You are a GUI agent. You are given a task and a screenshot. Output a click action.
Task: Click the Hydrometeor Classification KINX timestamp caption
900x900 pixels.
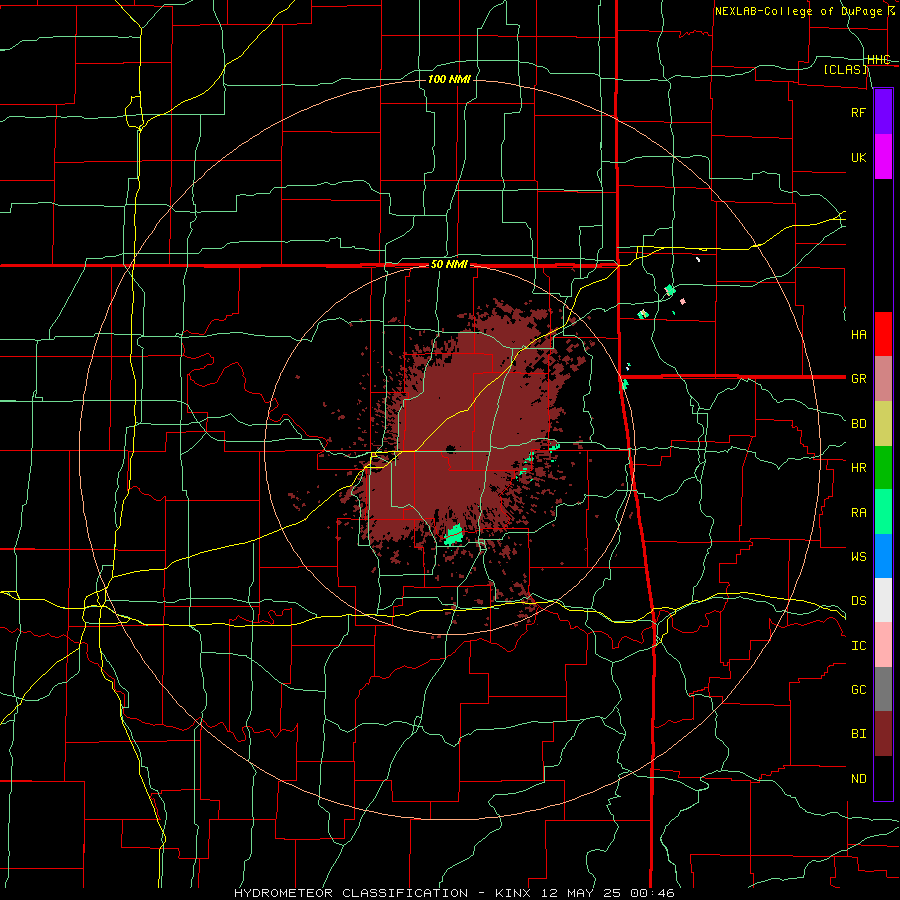453,893
